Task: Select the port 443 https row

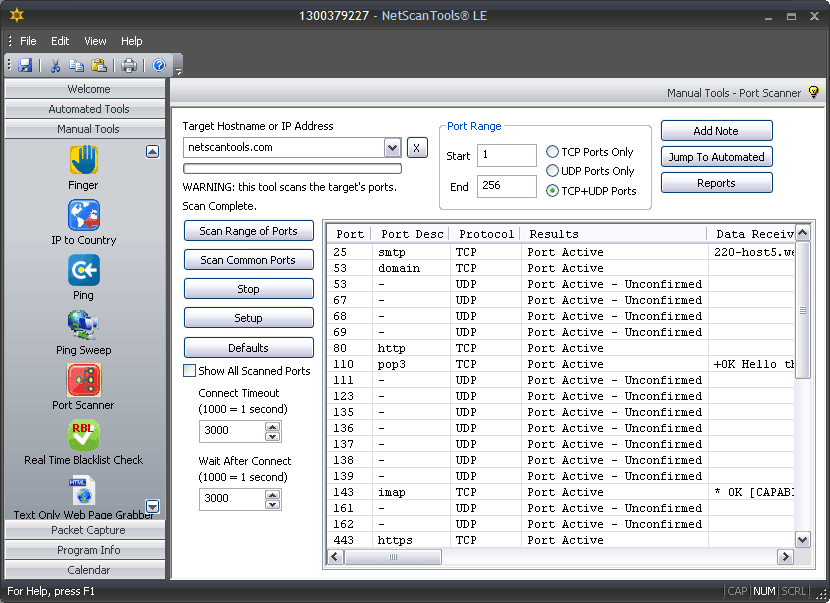Action: [x=561, y=540]
